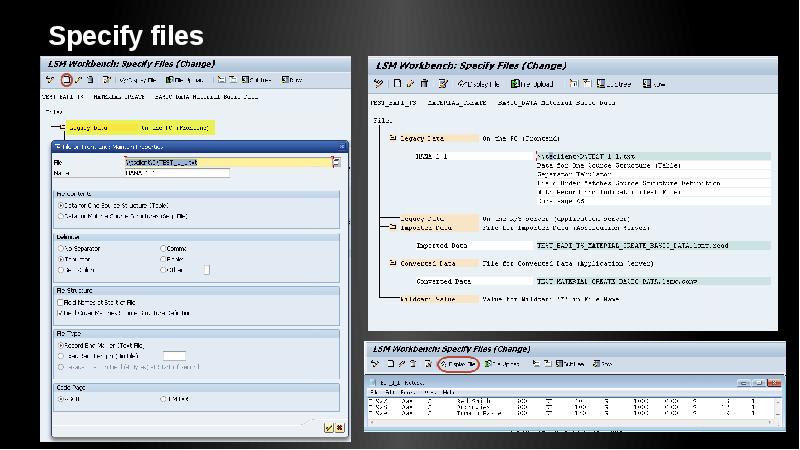Open Edit menu in Notepad window

[x=390, y=392]
